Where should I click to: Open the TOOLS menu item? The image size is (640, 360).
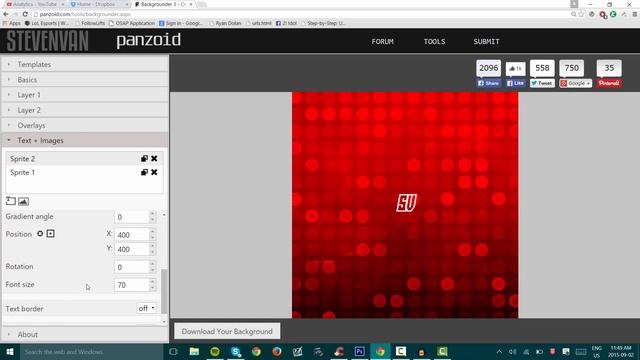434,42
